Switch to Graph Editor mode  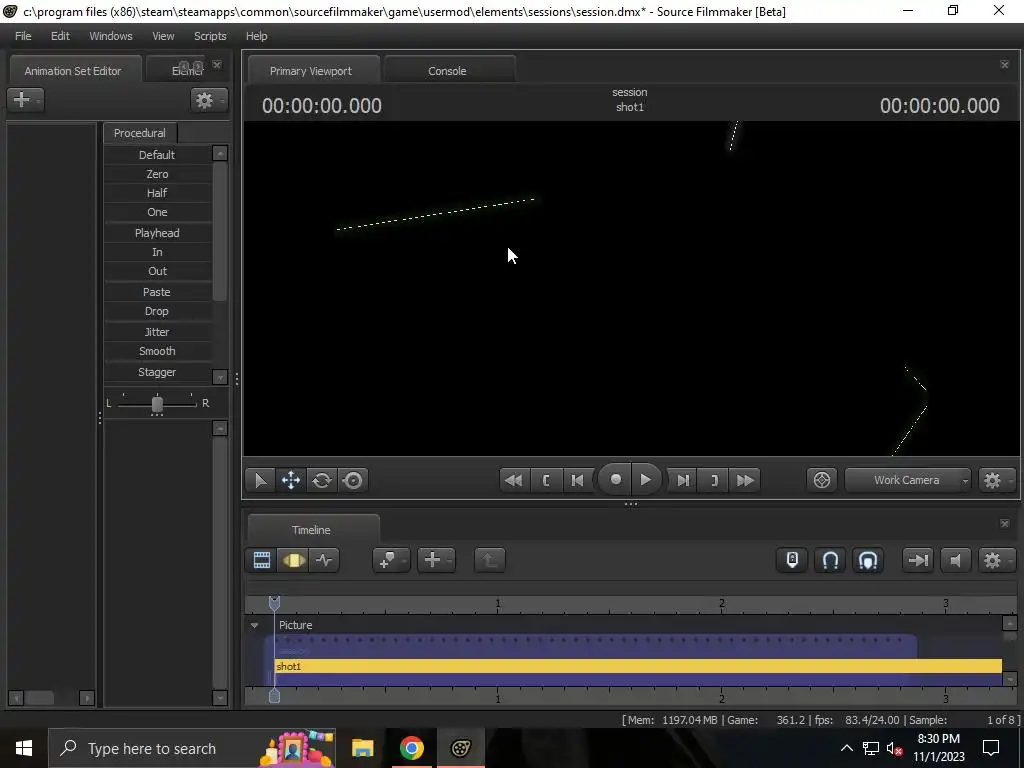coord(325,560)
